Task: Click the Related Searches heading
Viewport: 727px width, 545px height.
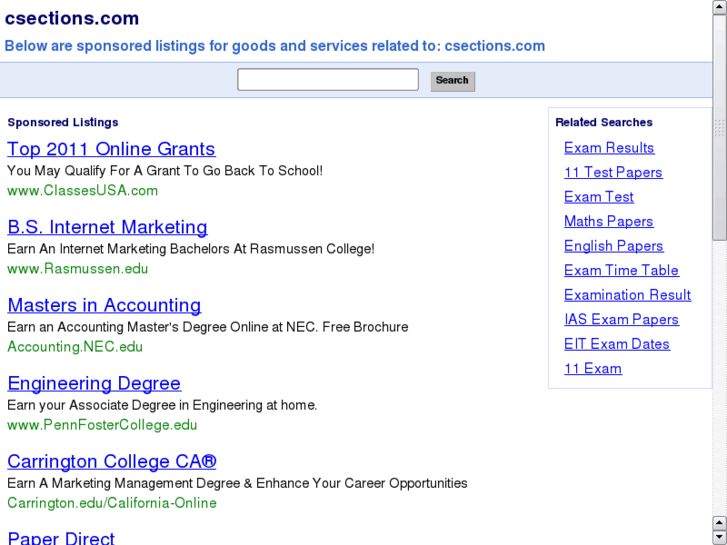Action: (x=604, y=122)
